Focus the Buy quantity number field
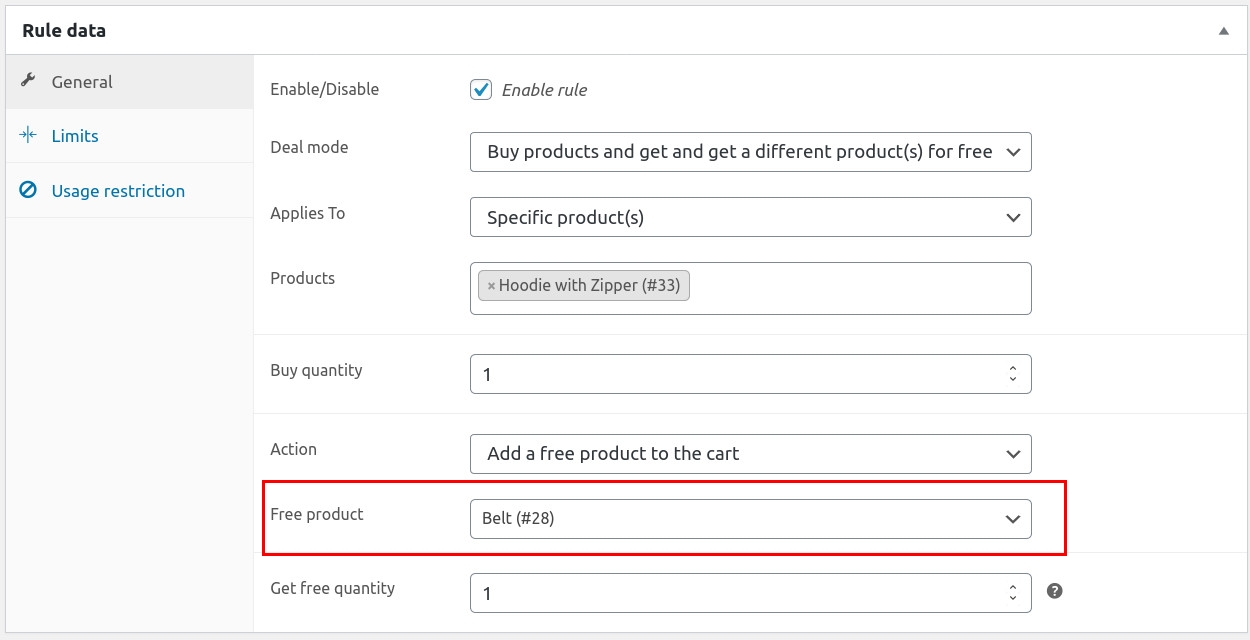This screenshot has height=640, width=1250. coord(730,374)
